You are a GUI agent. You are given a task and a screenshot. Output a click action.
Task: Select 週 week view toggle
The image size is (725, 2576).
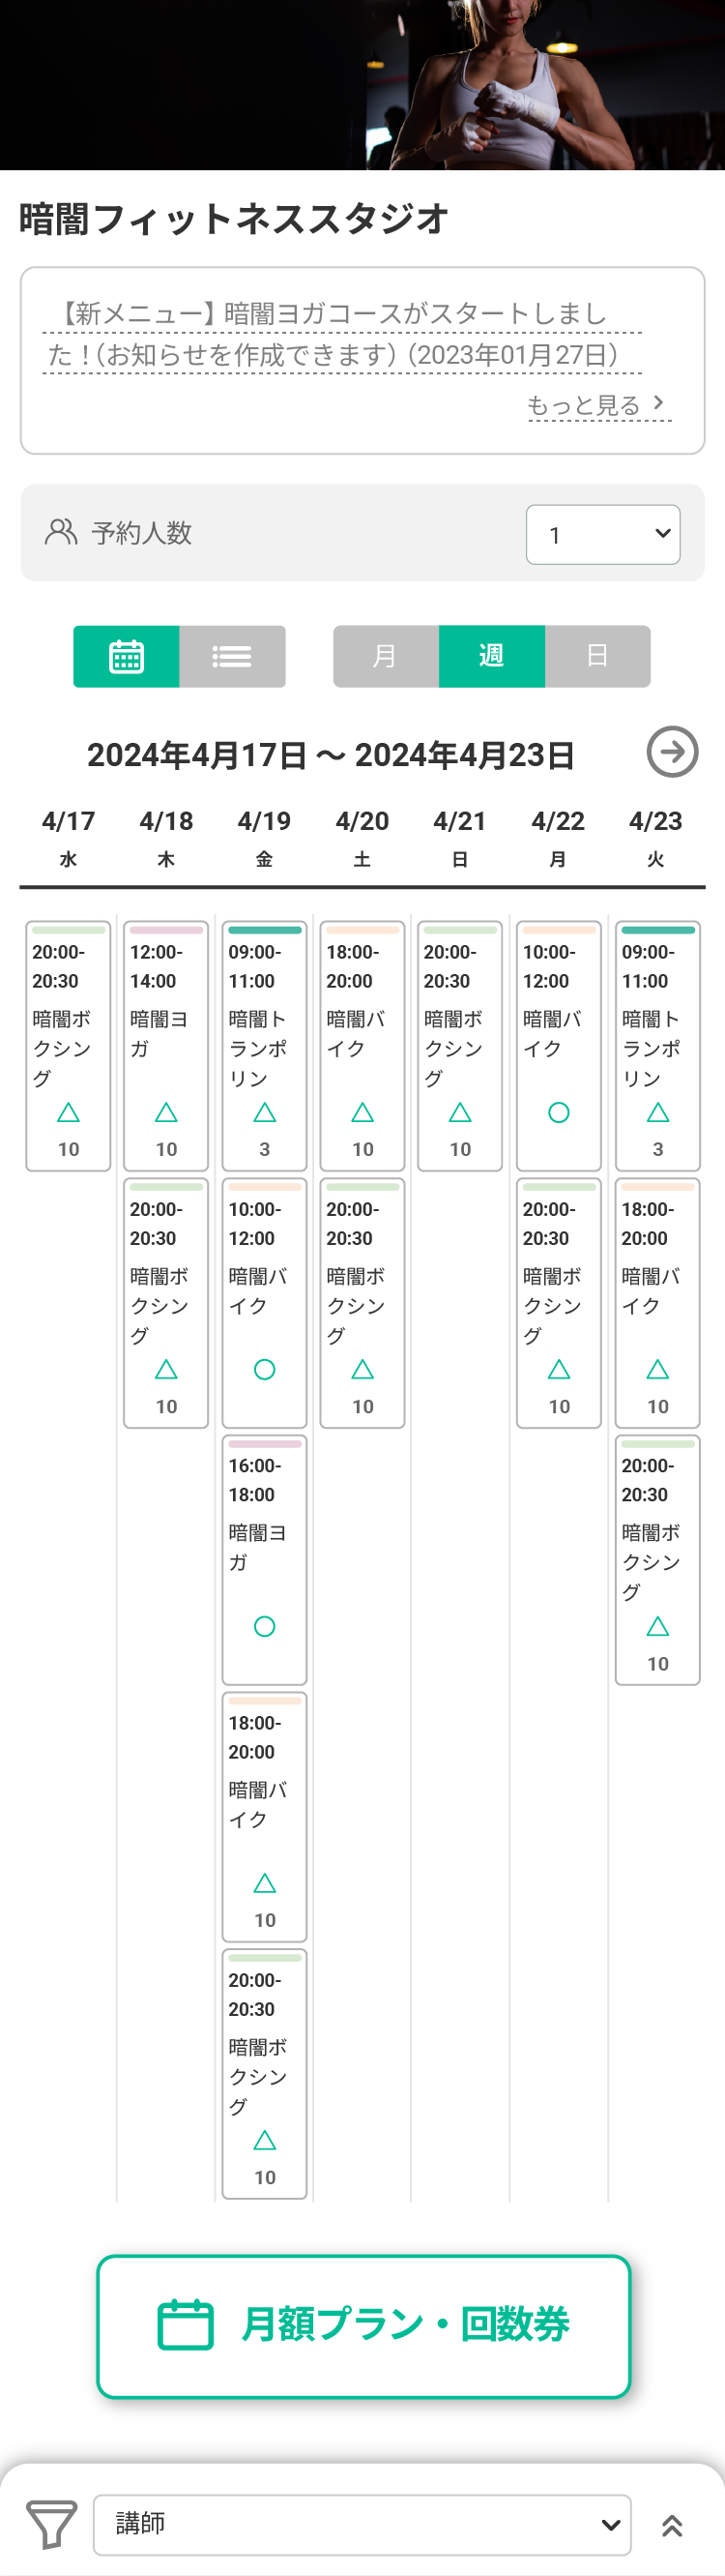(492, 656)
